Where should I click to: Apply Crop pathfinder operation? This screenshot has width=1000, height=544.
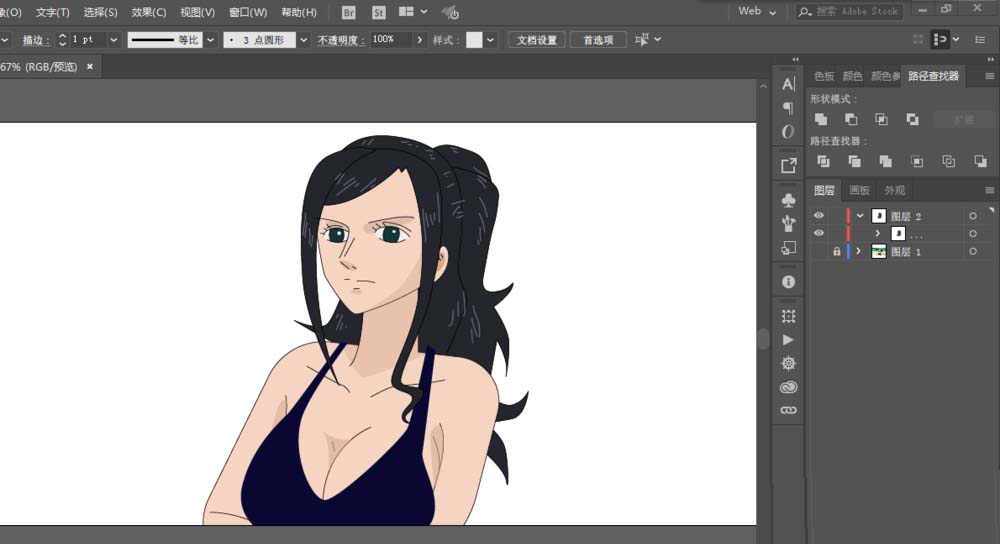(917, 161)
